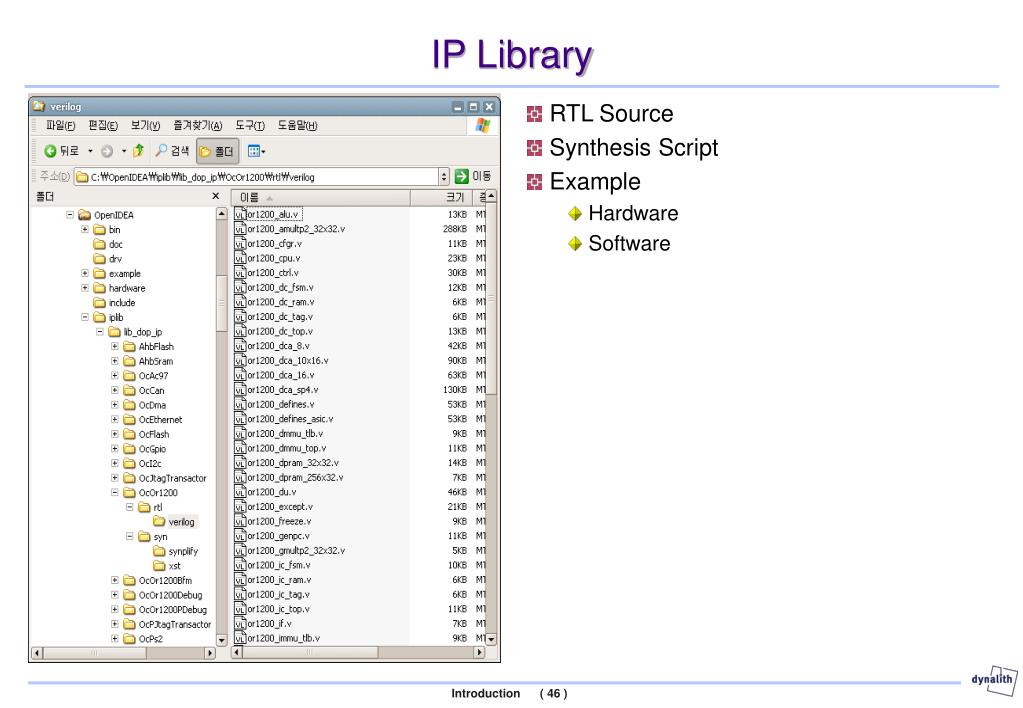
Task: Select the OcAc97 folder icon
Action: tap(129, 376)
